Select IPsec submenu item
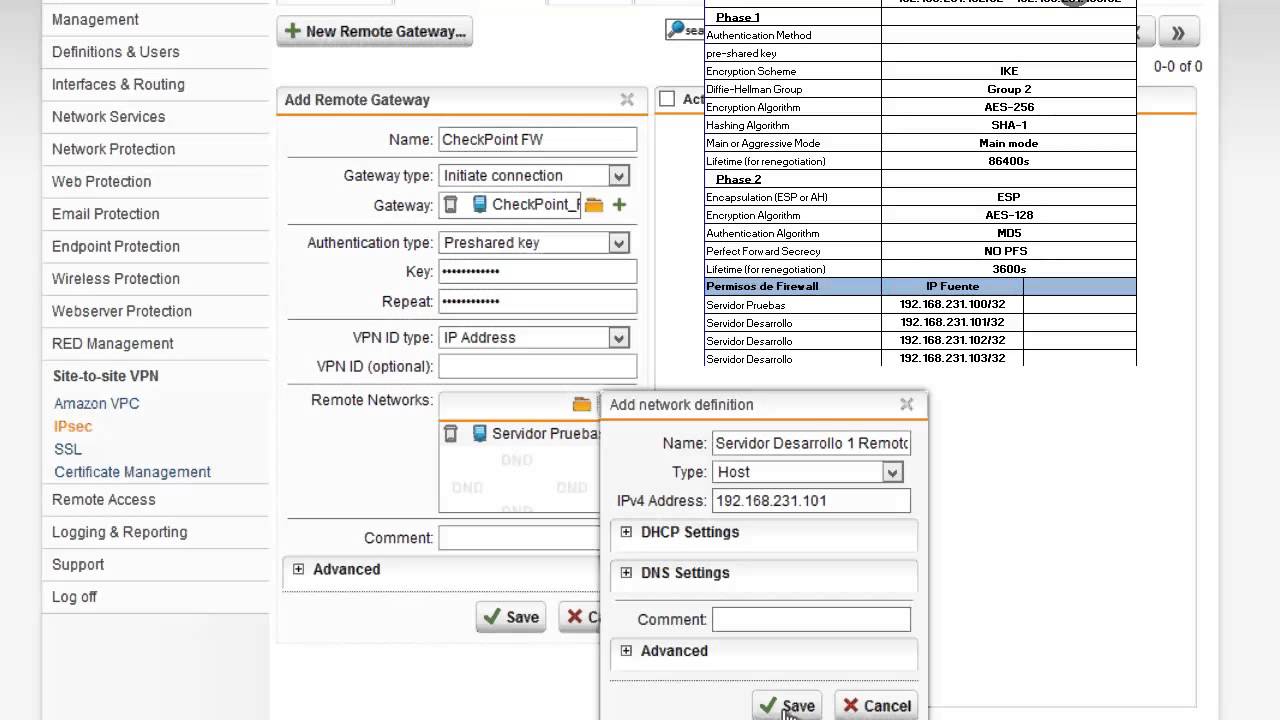This screenshot has width=1280, height=720. (73, 426)
